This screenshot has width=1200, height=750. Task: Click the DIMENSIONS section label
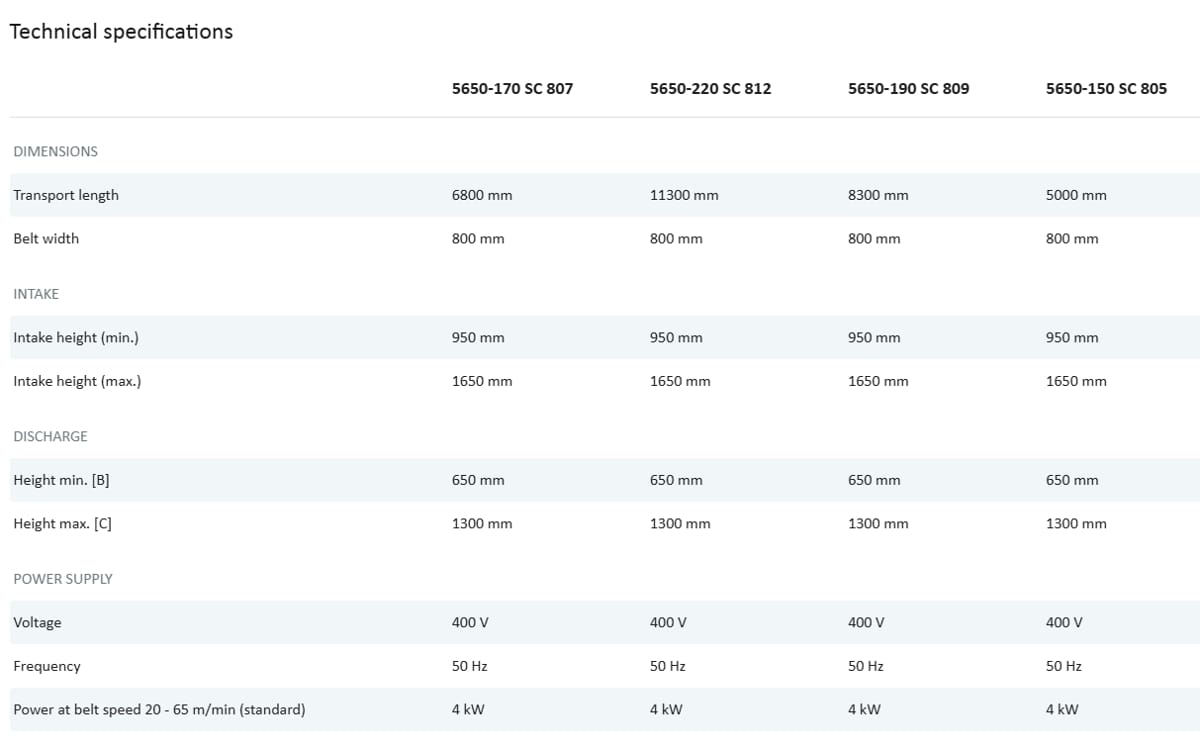pyautogui.click(x=55, y=152)
